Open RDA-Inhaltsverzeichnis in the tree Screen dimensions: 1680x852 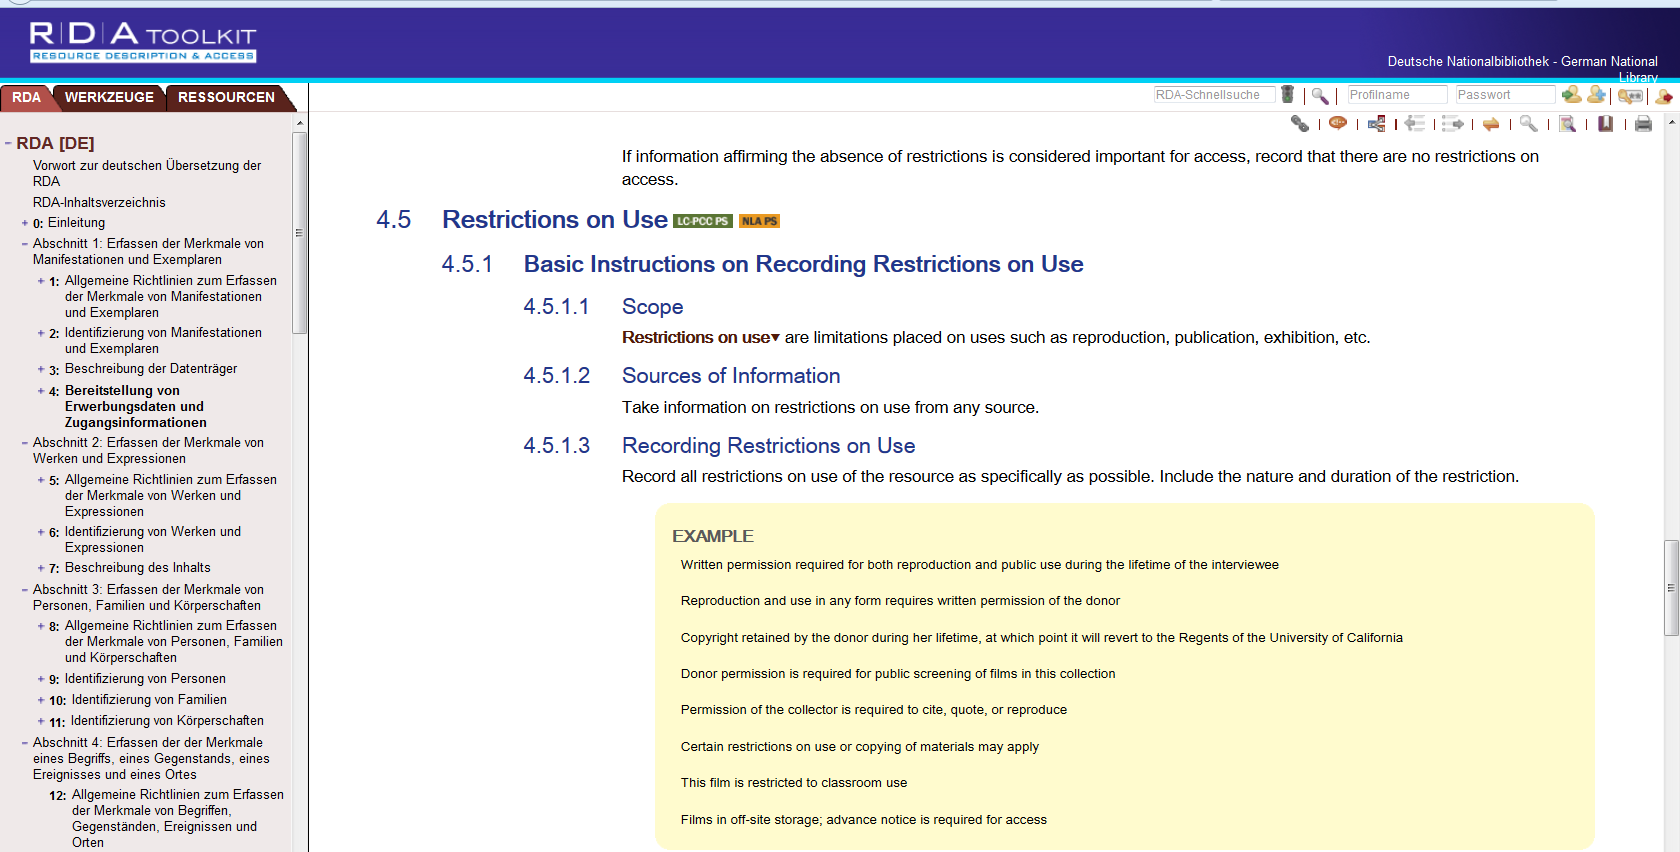click(x=99, y=202)
